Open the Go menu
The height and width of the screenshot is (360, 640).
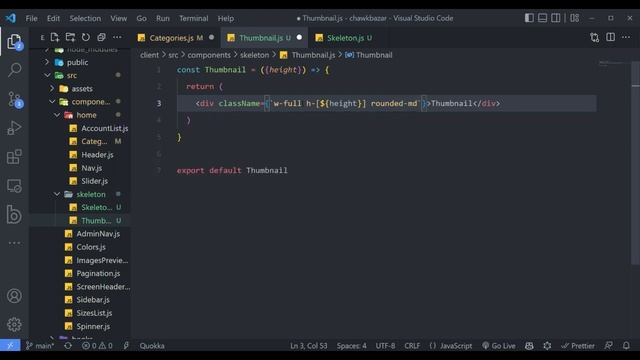[141, 18]
